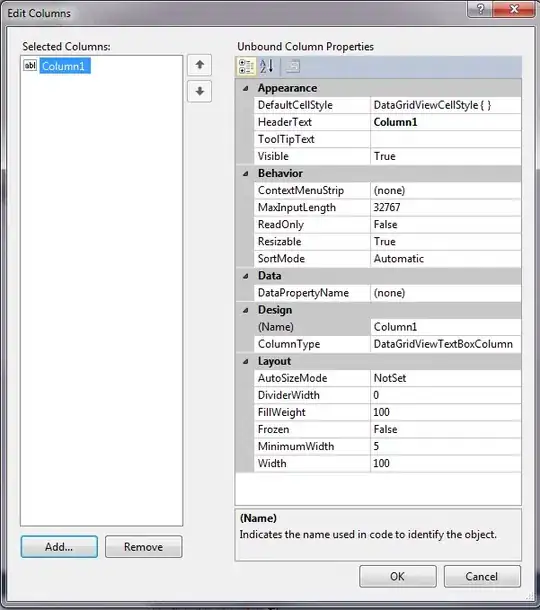The width and height of the screenshot is (540, 610).
Task: Click the textbox column icon beside Column1
Action: [x=30, y=65]
